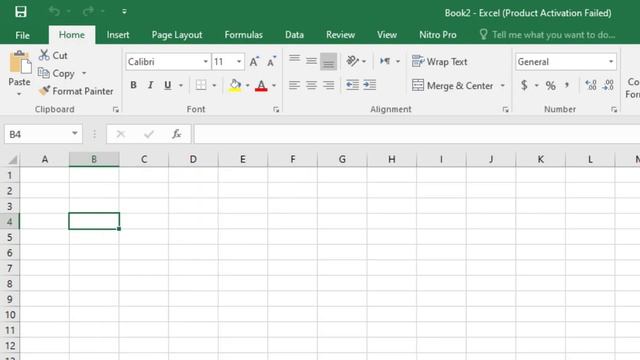Screen dimensions: 640x360
Task: Click Merge & Center button
Action: pyautogui.click(x=453, y=85)
